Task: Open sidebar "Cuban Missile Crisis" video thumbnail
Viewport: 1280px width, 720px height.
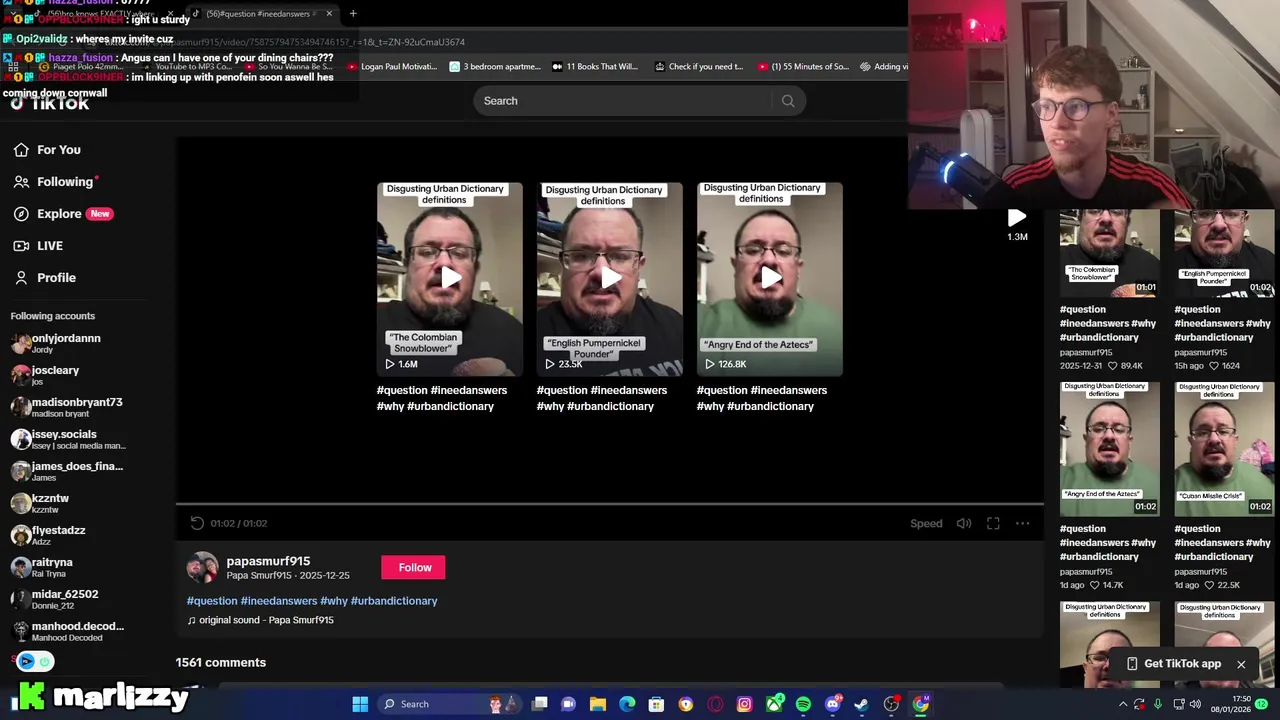Action: click(x=1224, y=449)
